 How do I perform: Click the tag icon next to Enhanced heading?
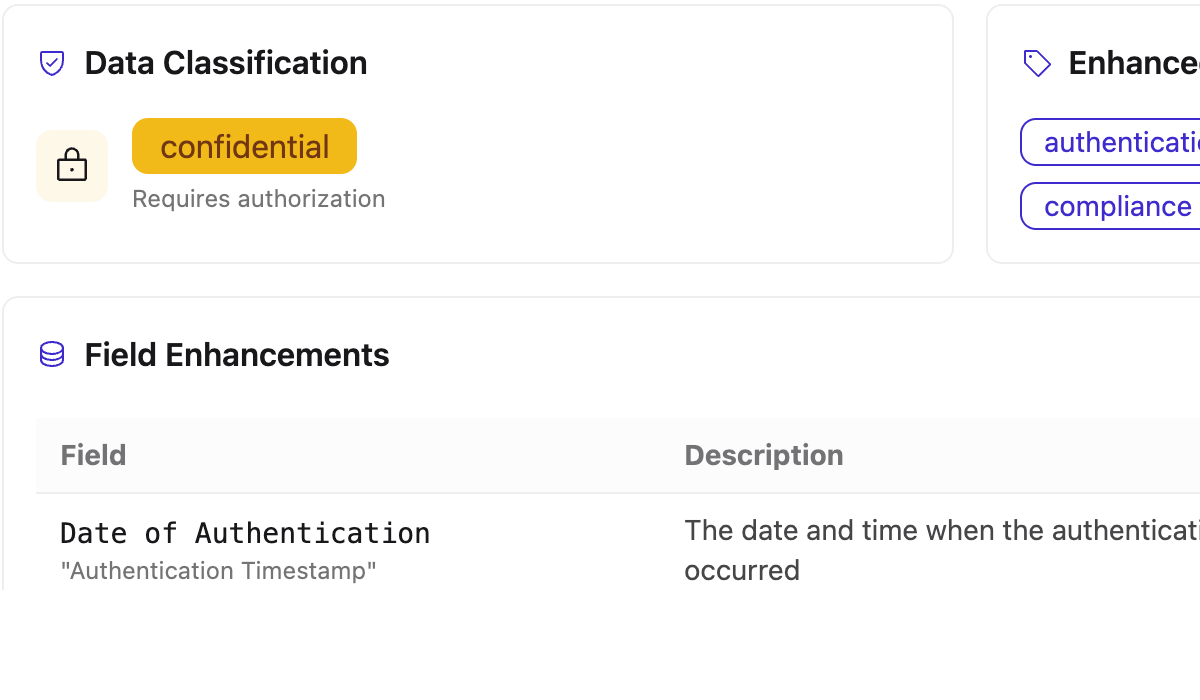[1037, 63]
